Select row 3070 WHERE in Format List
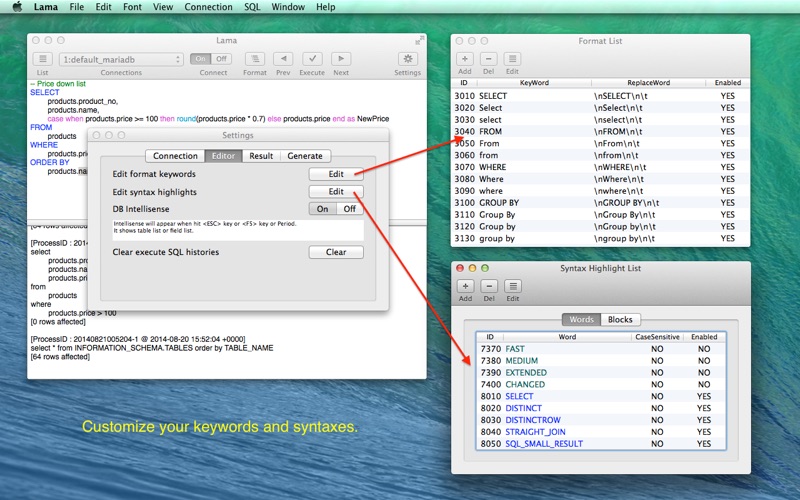The image size is (800, 500). point(601,167)
